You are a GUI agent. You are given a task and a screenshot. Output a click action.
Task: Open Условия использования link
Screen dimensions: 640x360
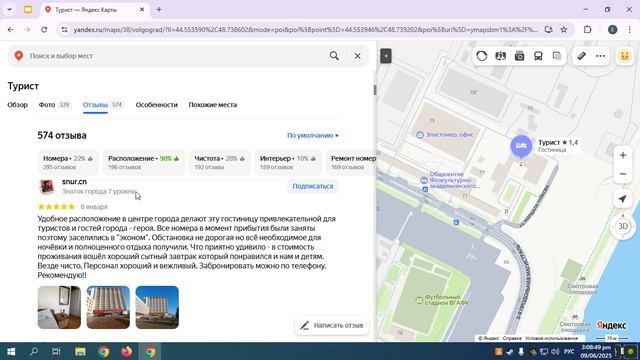pyautogui.click(x=551, y=338)
